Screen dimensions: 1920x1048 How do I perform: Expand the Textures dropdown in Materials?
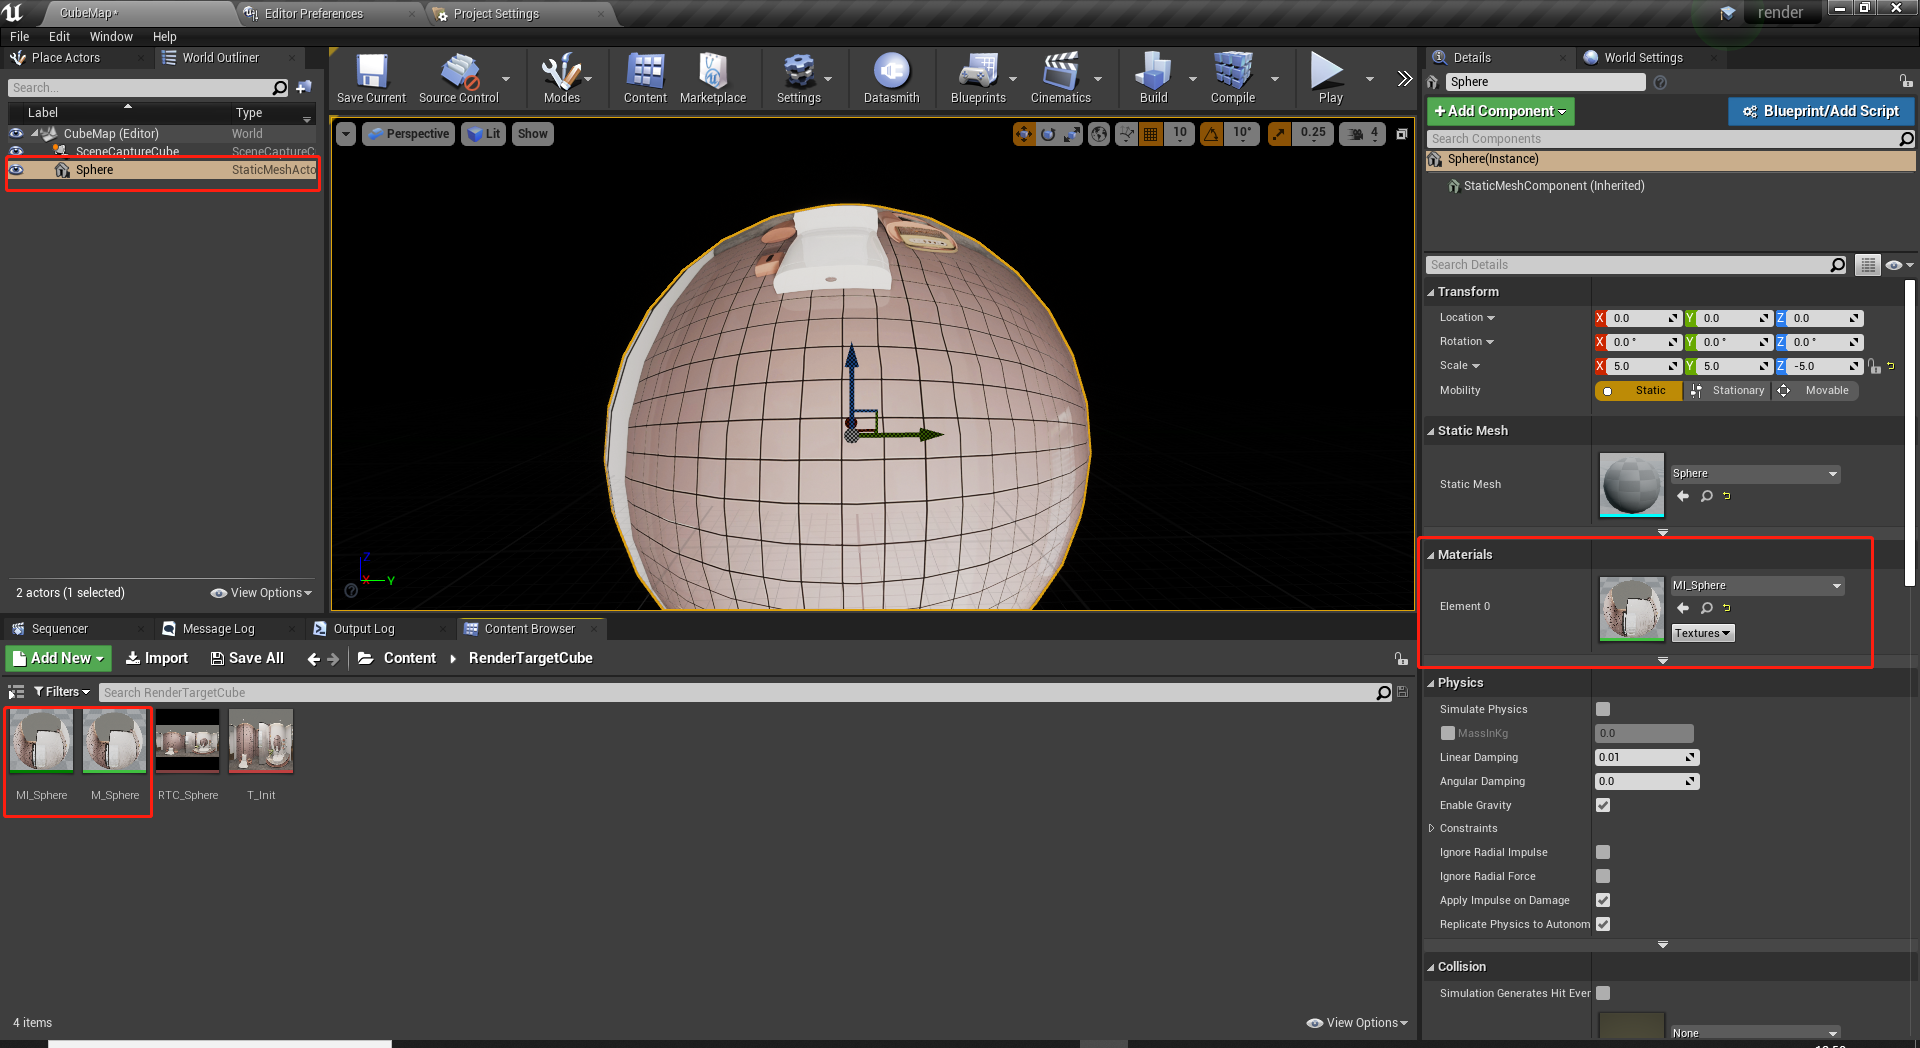(1702, 632)
